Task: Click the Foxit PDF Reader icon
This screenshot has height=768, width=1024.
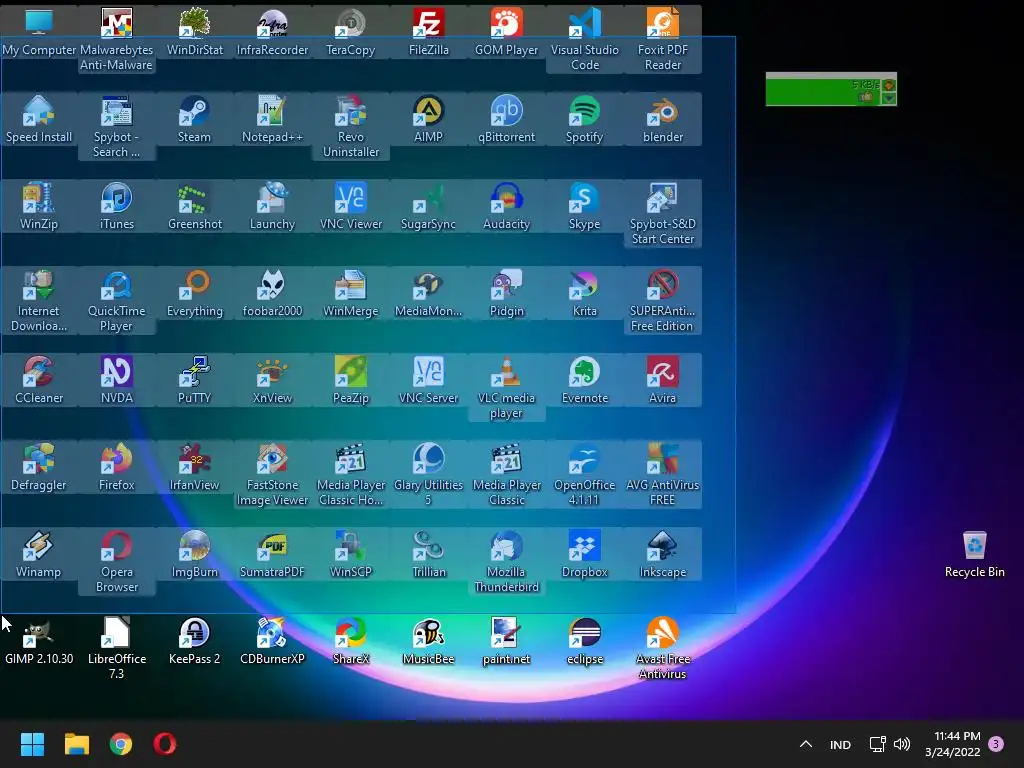Action: click(663, 39)
